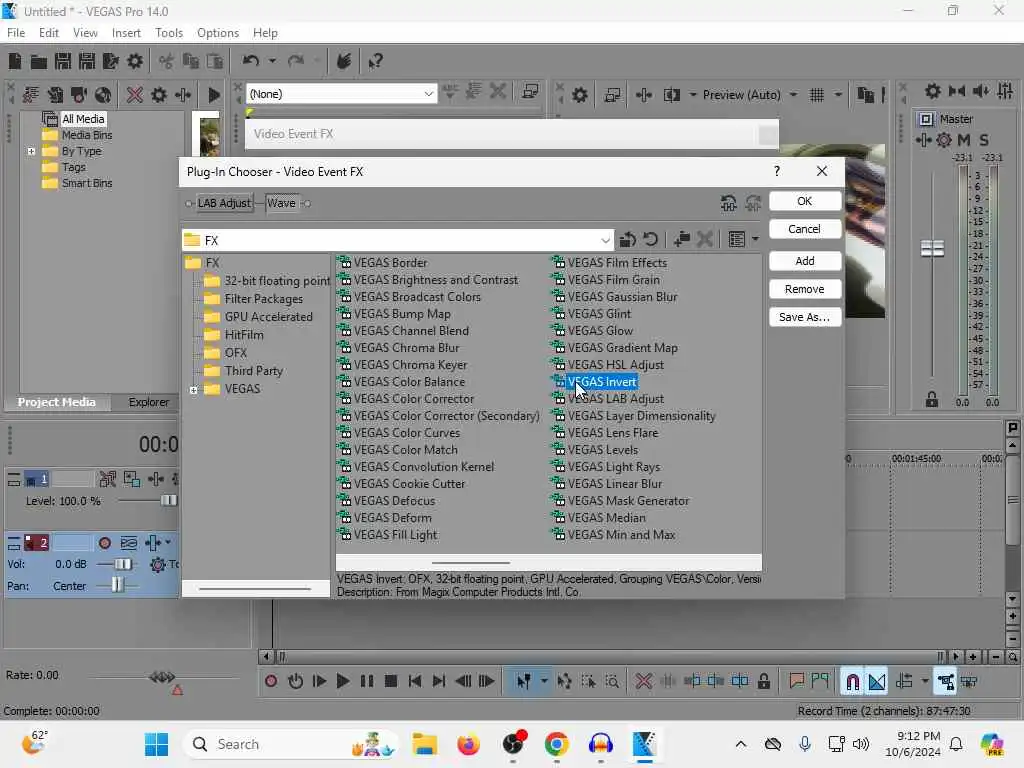The height and width of the screenshot is (768, 1024).
Task: Open Video Preview project properties gear
Action: pos(580,95)
